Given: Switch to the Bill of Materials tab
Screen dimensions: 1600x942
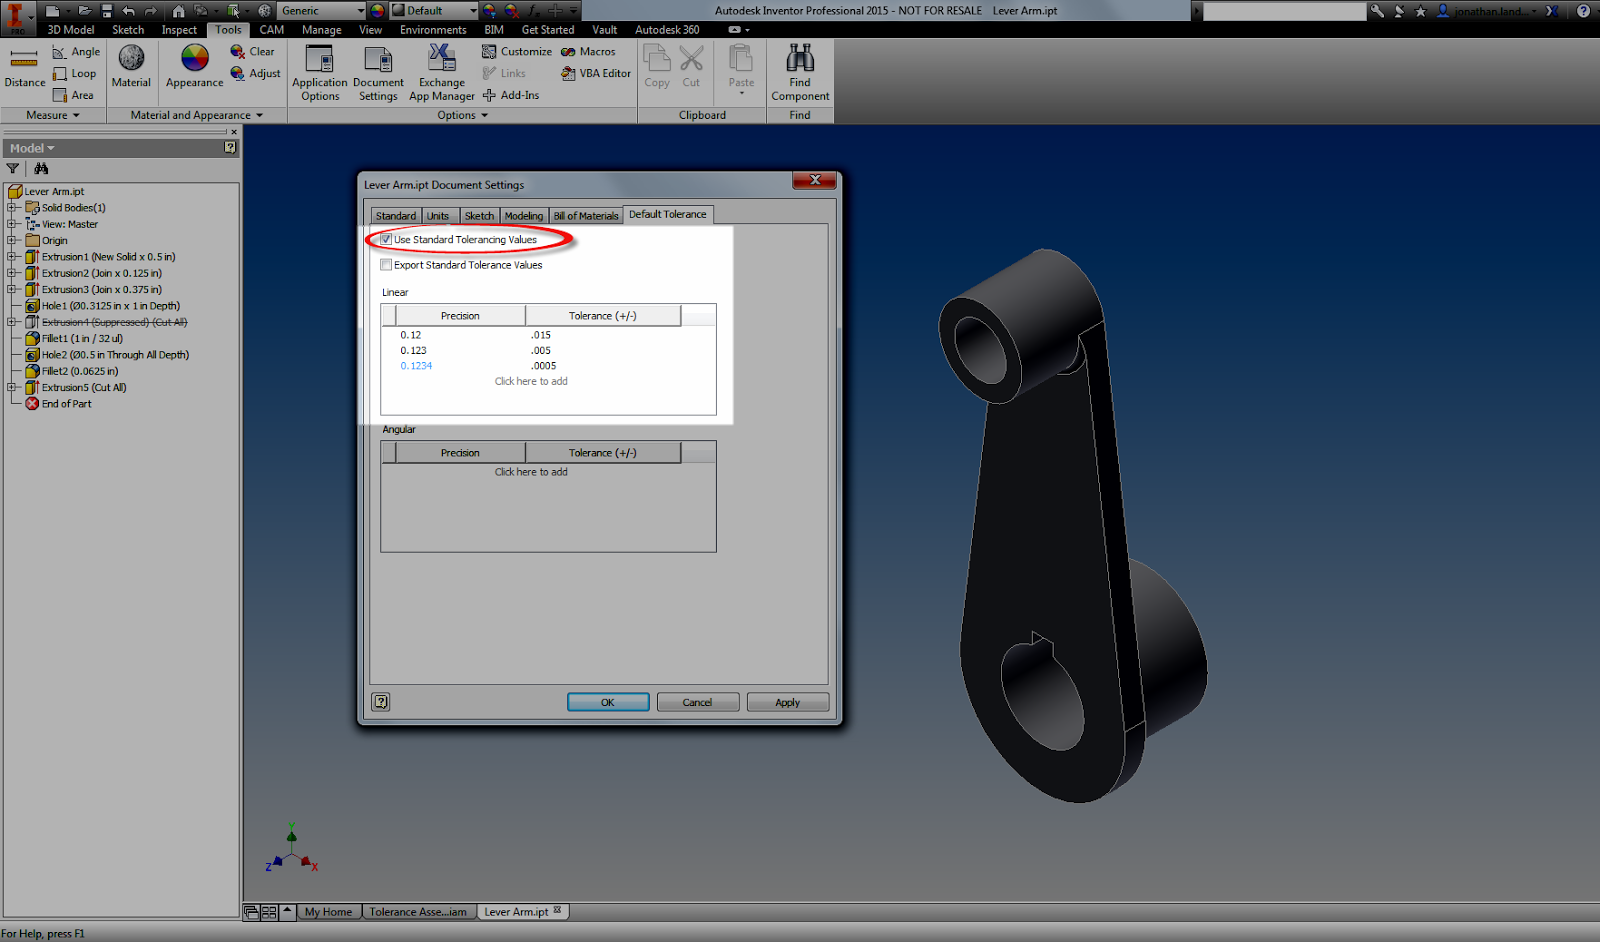Looking at the screenshot, I should (x=586, y=216).
